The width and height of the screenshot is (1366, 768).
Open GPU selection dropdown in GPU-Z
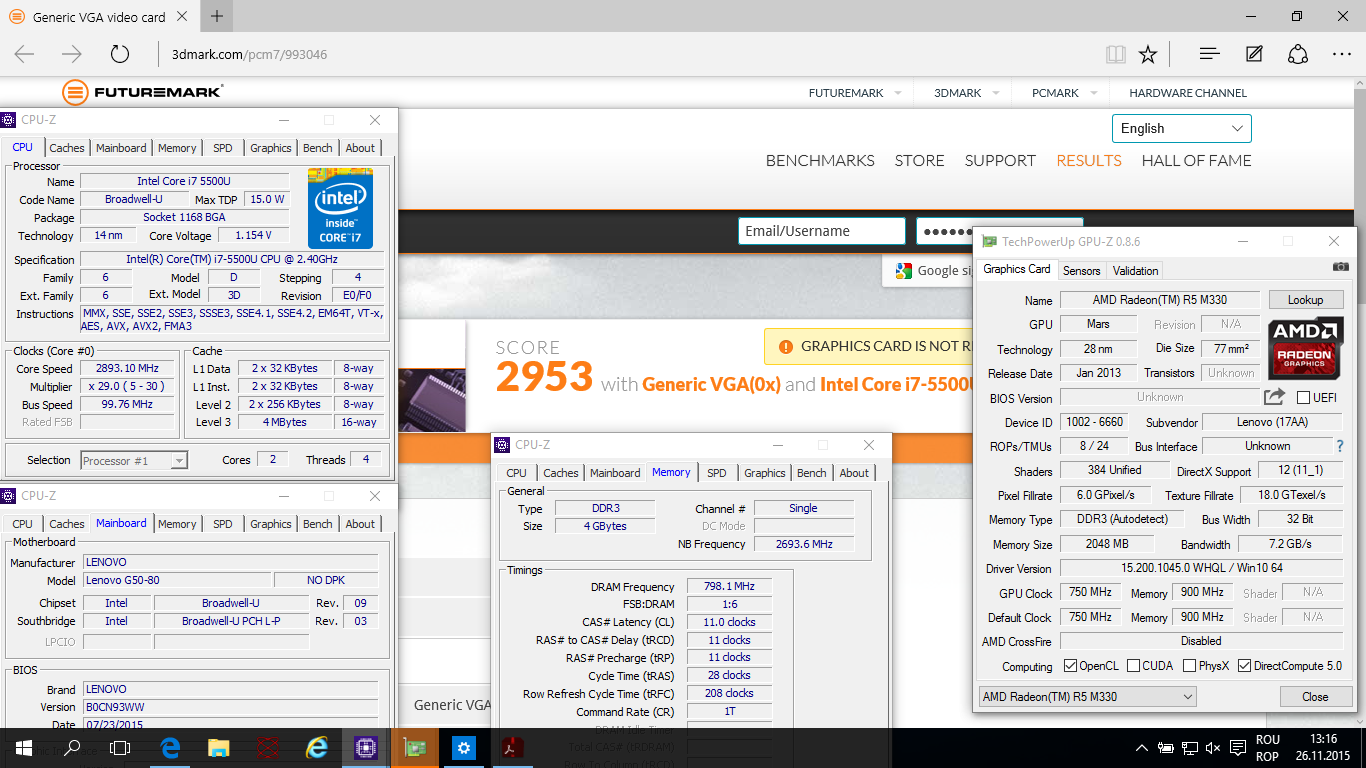point(1087,697)
